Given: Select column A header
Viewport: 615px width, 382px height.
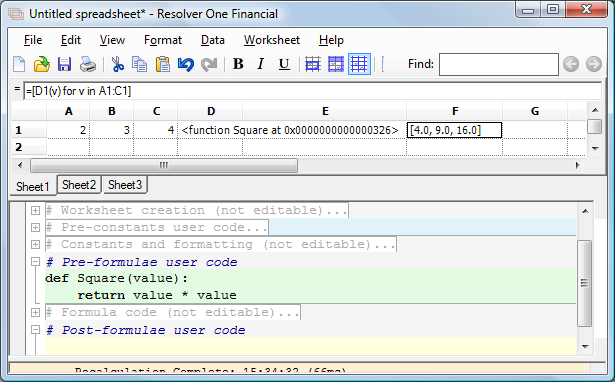Looking at the screenshot, I should [x=69, y=111].
